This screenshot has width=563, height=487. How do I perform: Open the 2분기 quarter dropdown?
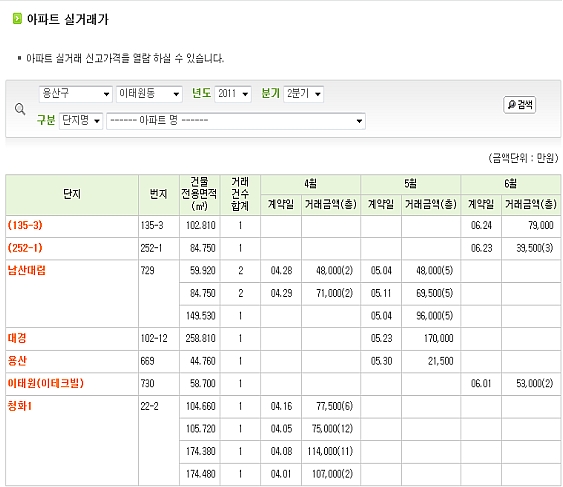pos(303,94)
